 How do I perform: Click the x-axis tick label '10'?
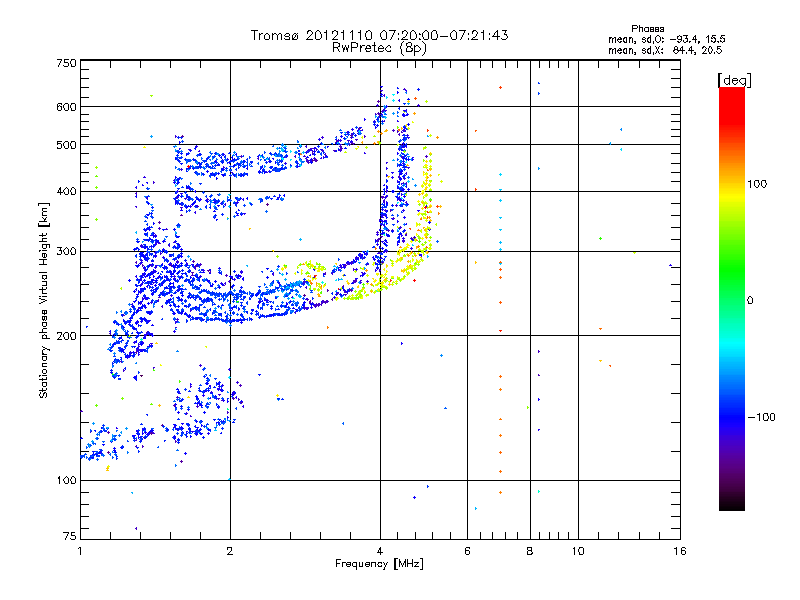[578, 551]
